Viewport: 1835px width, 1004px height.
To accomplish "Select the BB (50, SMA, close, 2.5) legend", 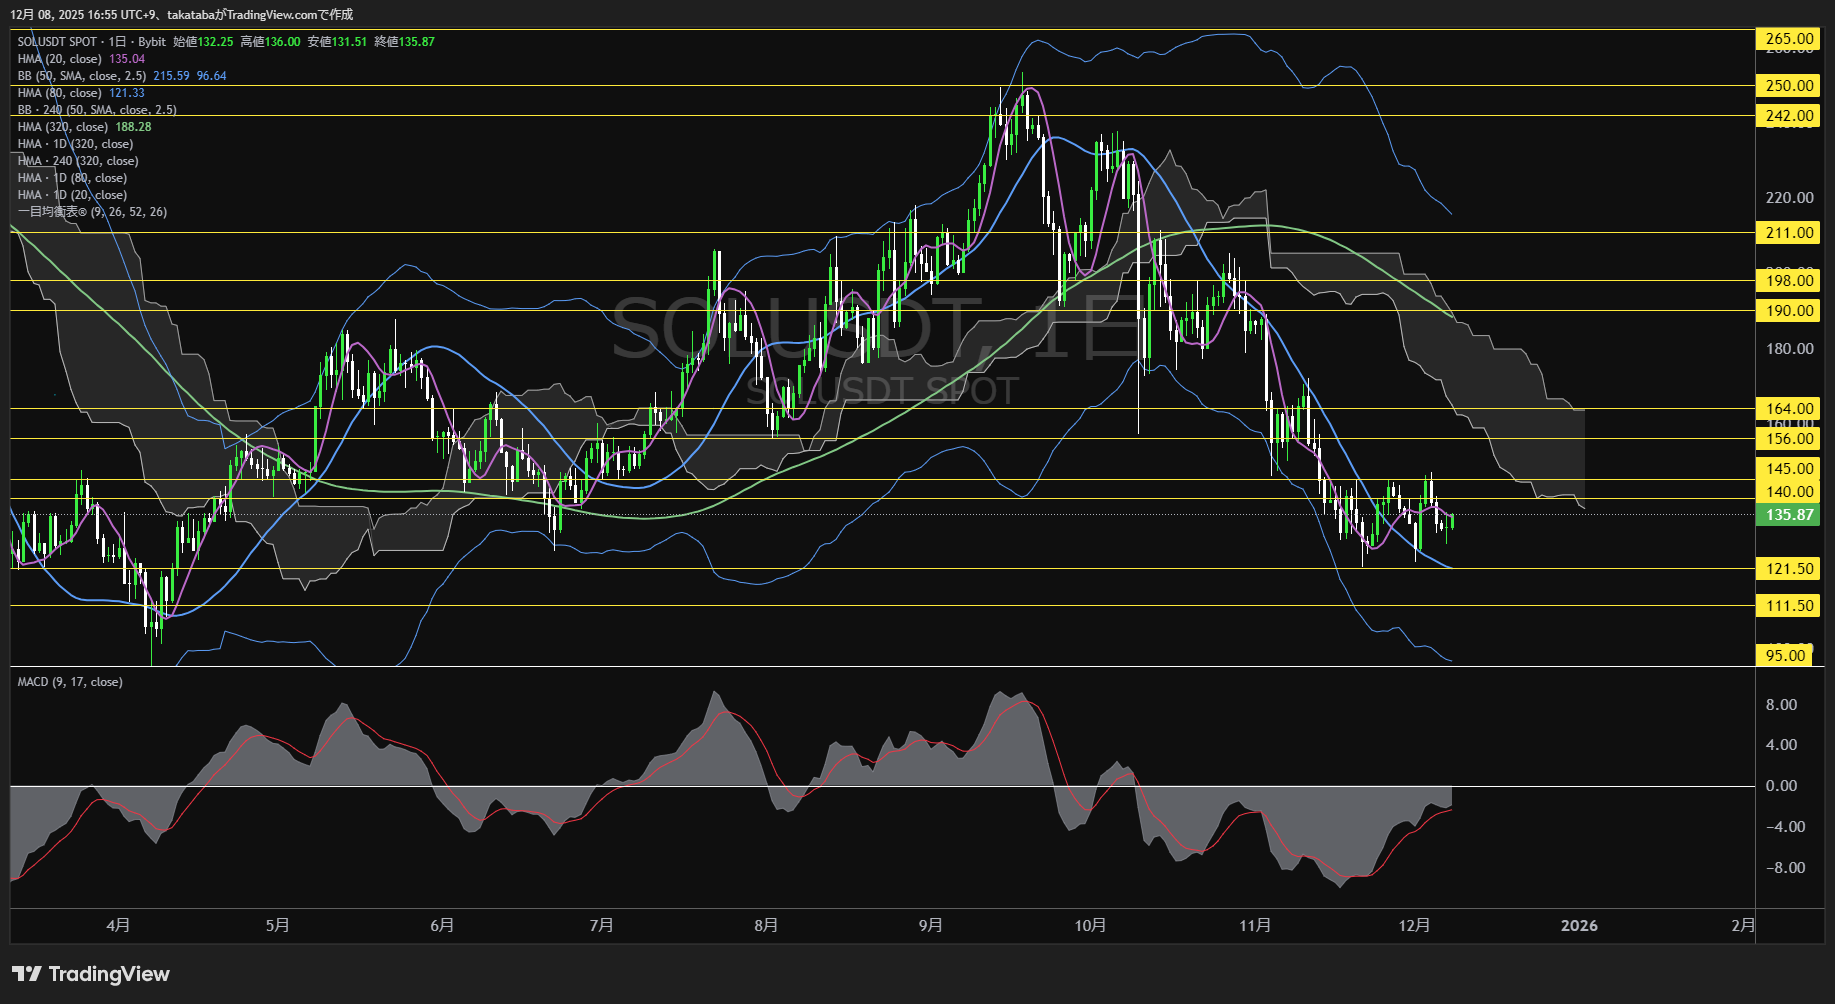I will tap(82, 76).
